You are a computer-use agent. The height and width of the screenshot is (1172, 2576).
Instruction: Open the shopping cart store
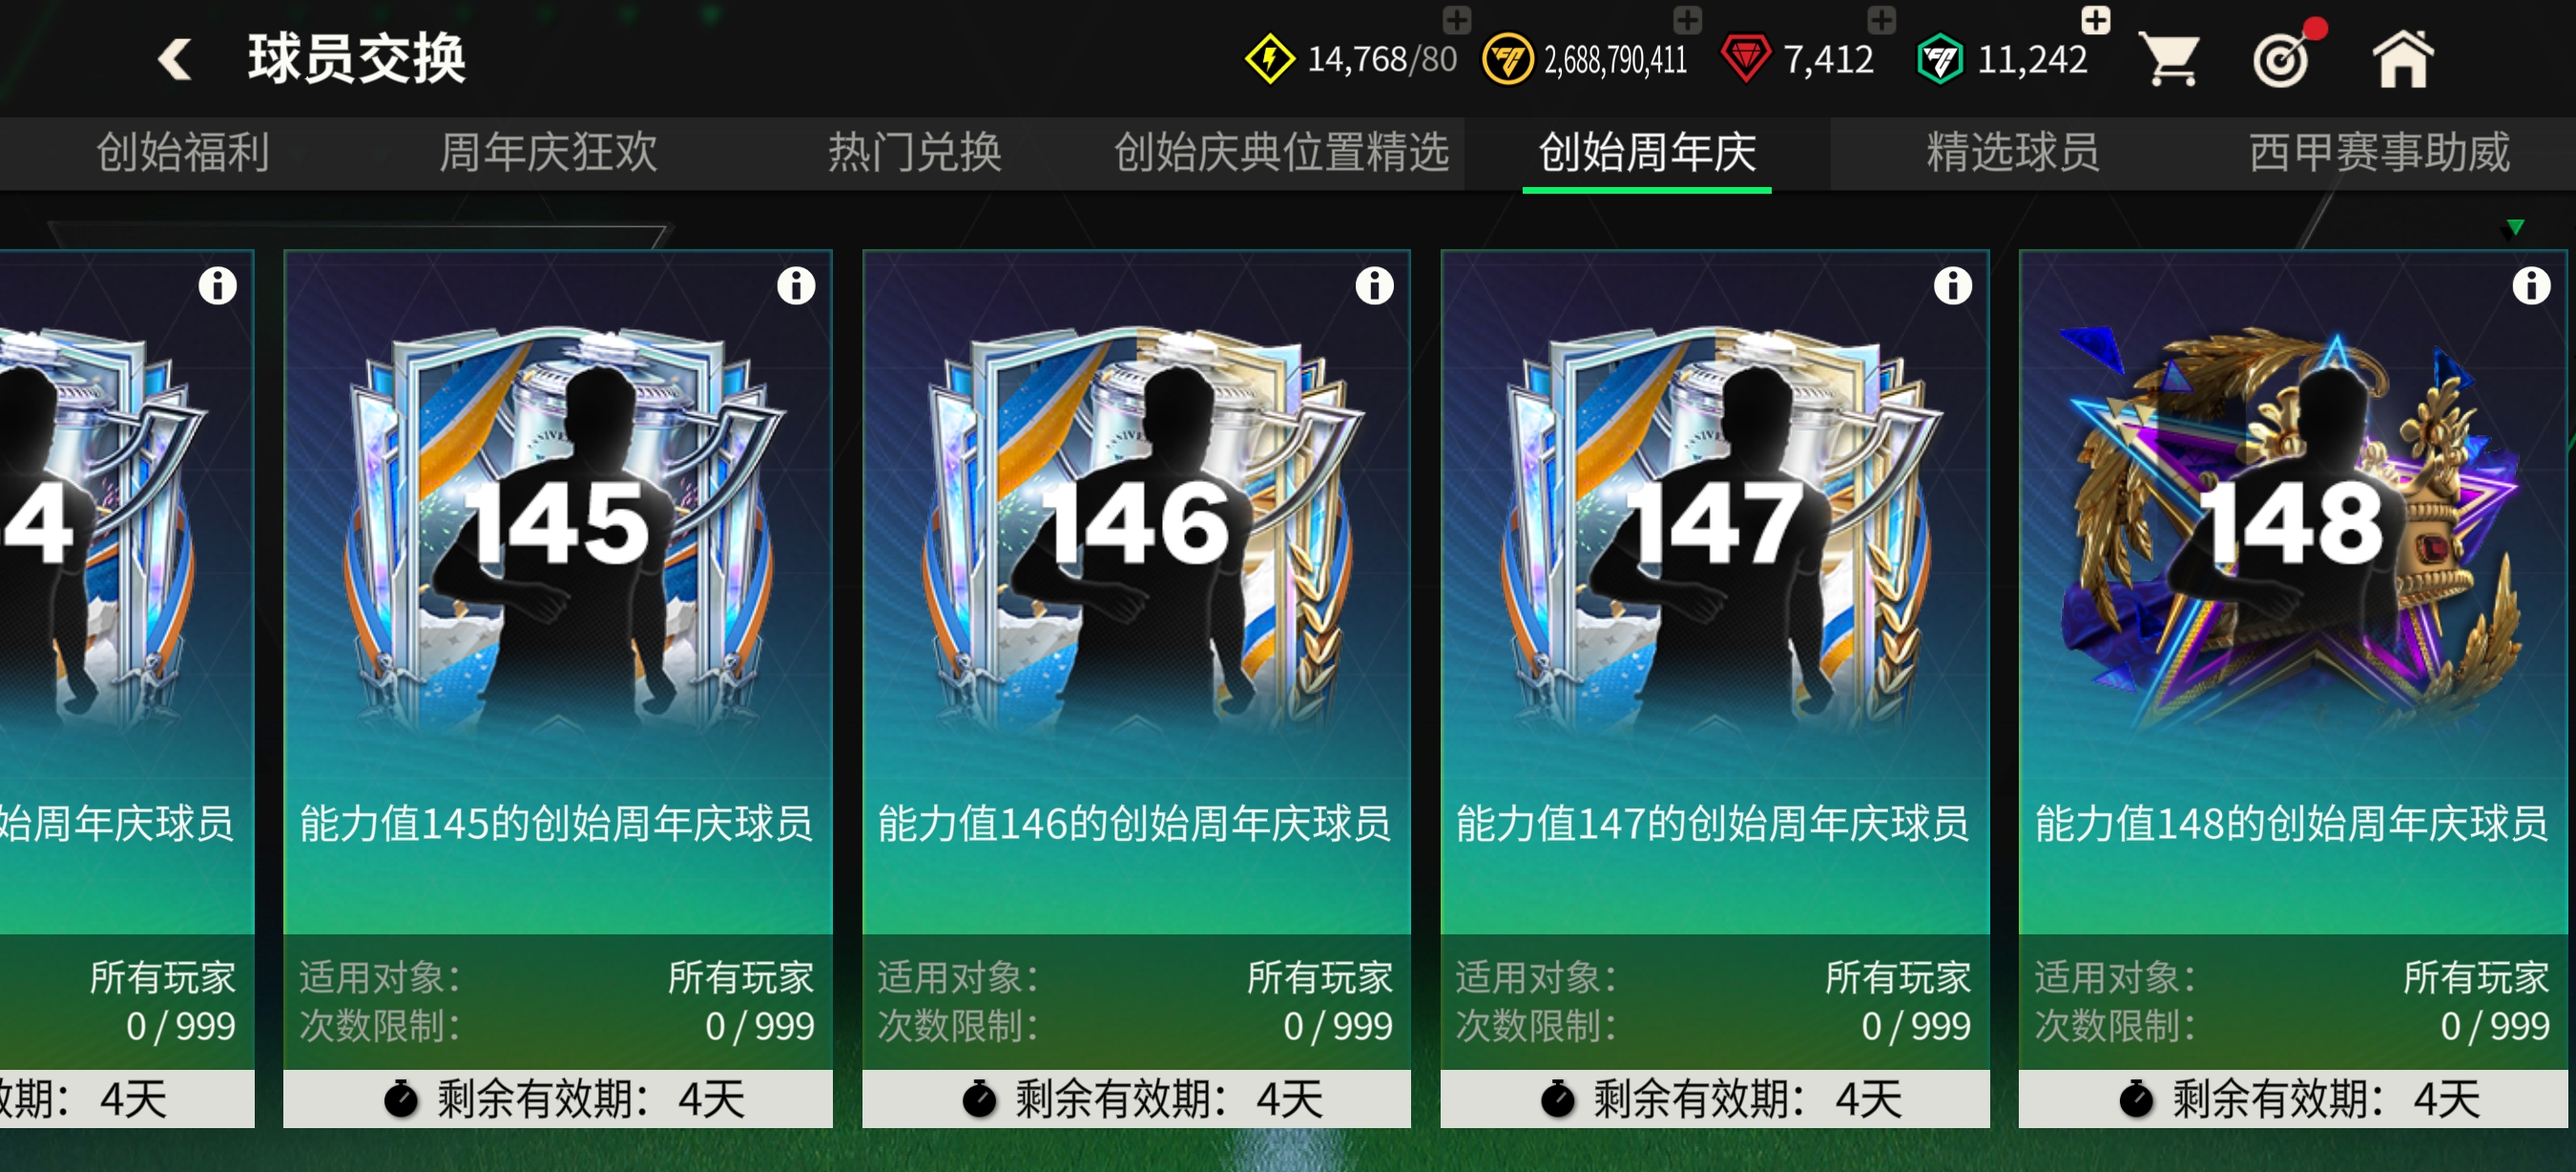(x=2168, y=60)
